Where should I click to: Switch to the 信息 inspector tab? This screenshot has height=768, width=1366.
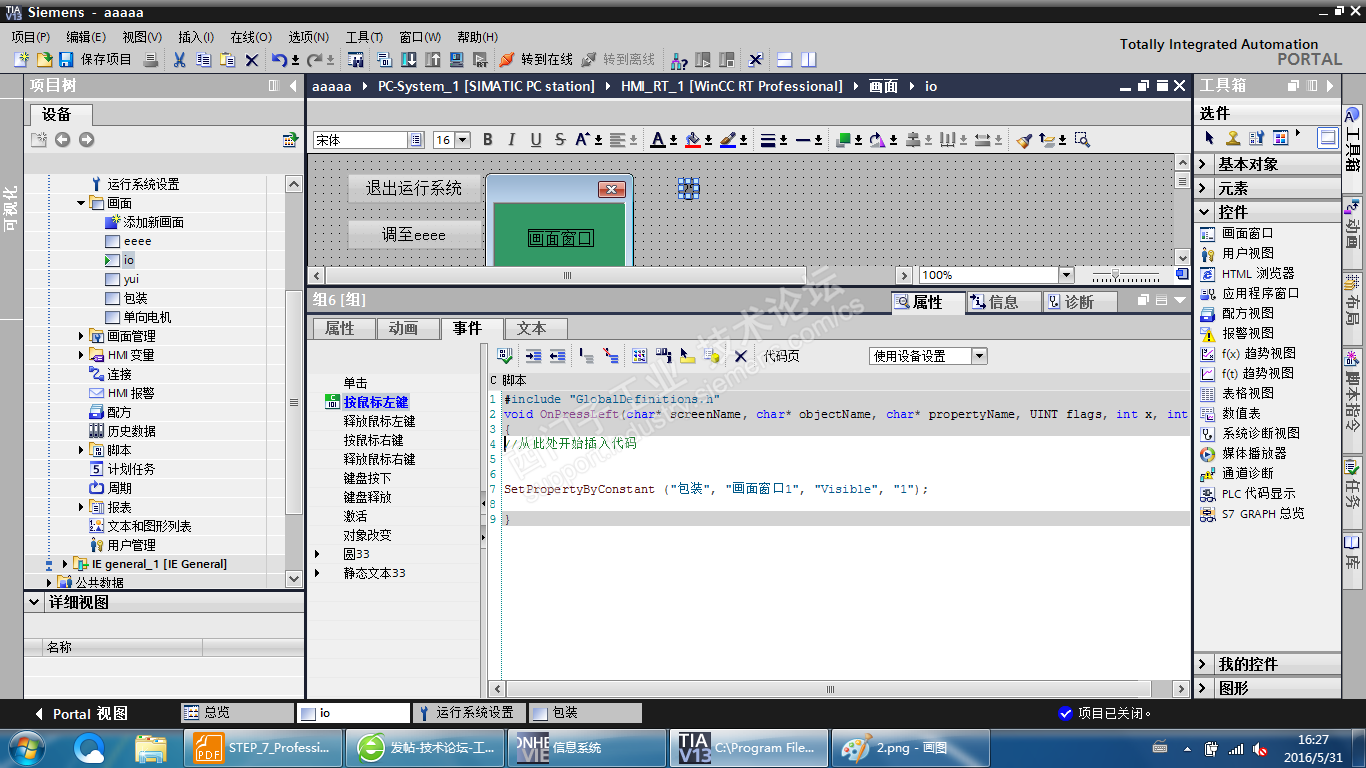click(x=1004, y=302)
